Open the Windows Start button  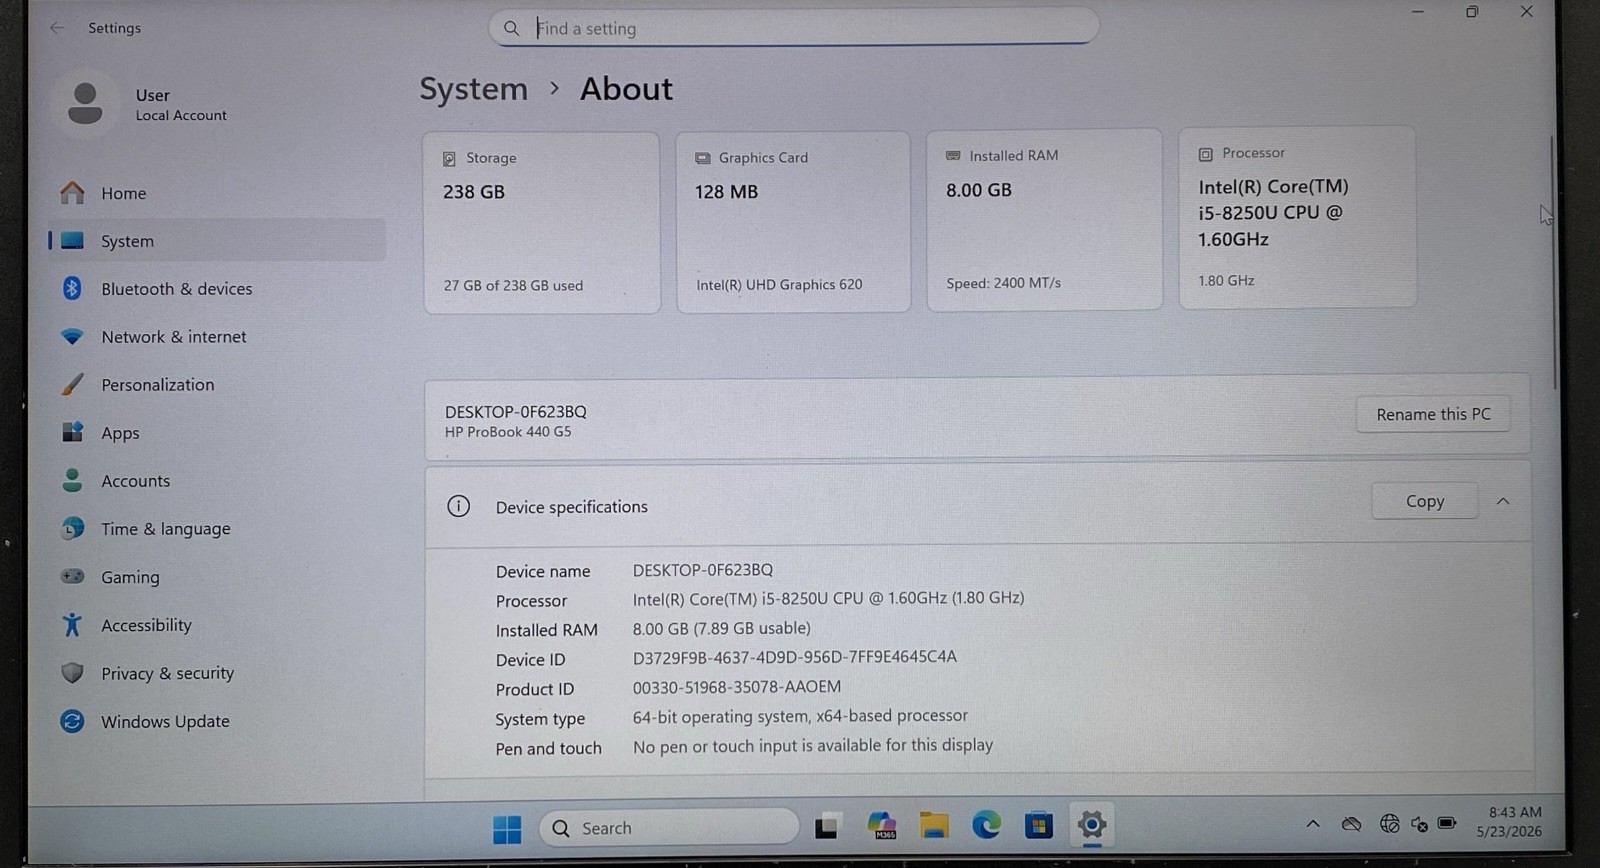pyautogui.click(x=507, y=829)
